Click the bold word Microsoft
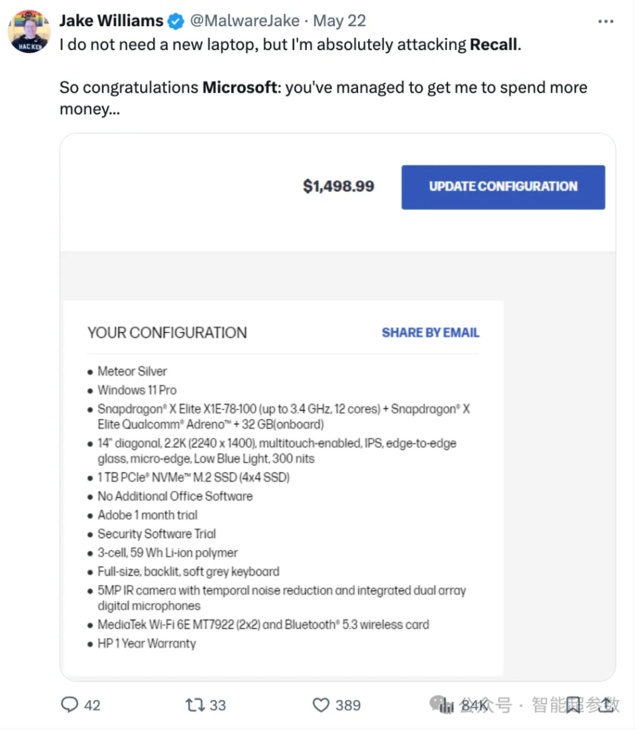The width and height of the screenshot is (640, 730). (239, 87)
